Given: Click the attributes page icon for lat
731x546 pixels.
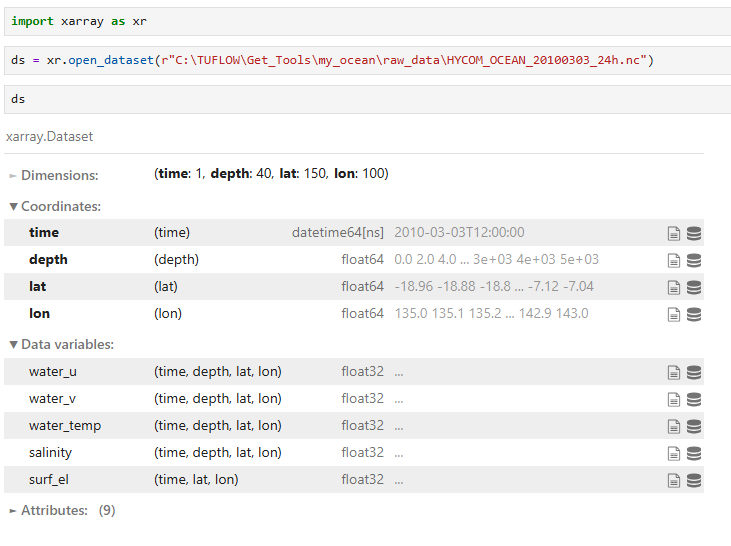Looking at the screenshot, I should click(x=674, y=287).
